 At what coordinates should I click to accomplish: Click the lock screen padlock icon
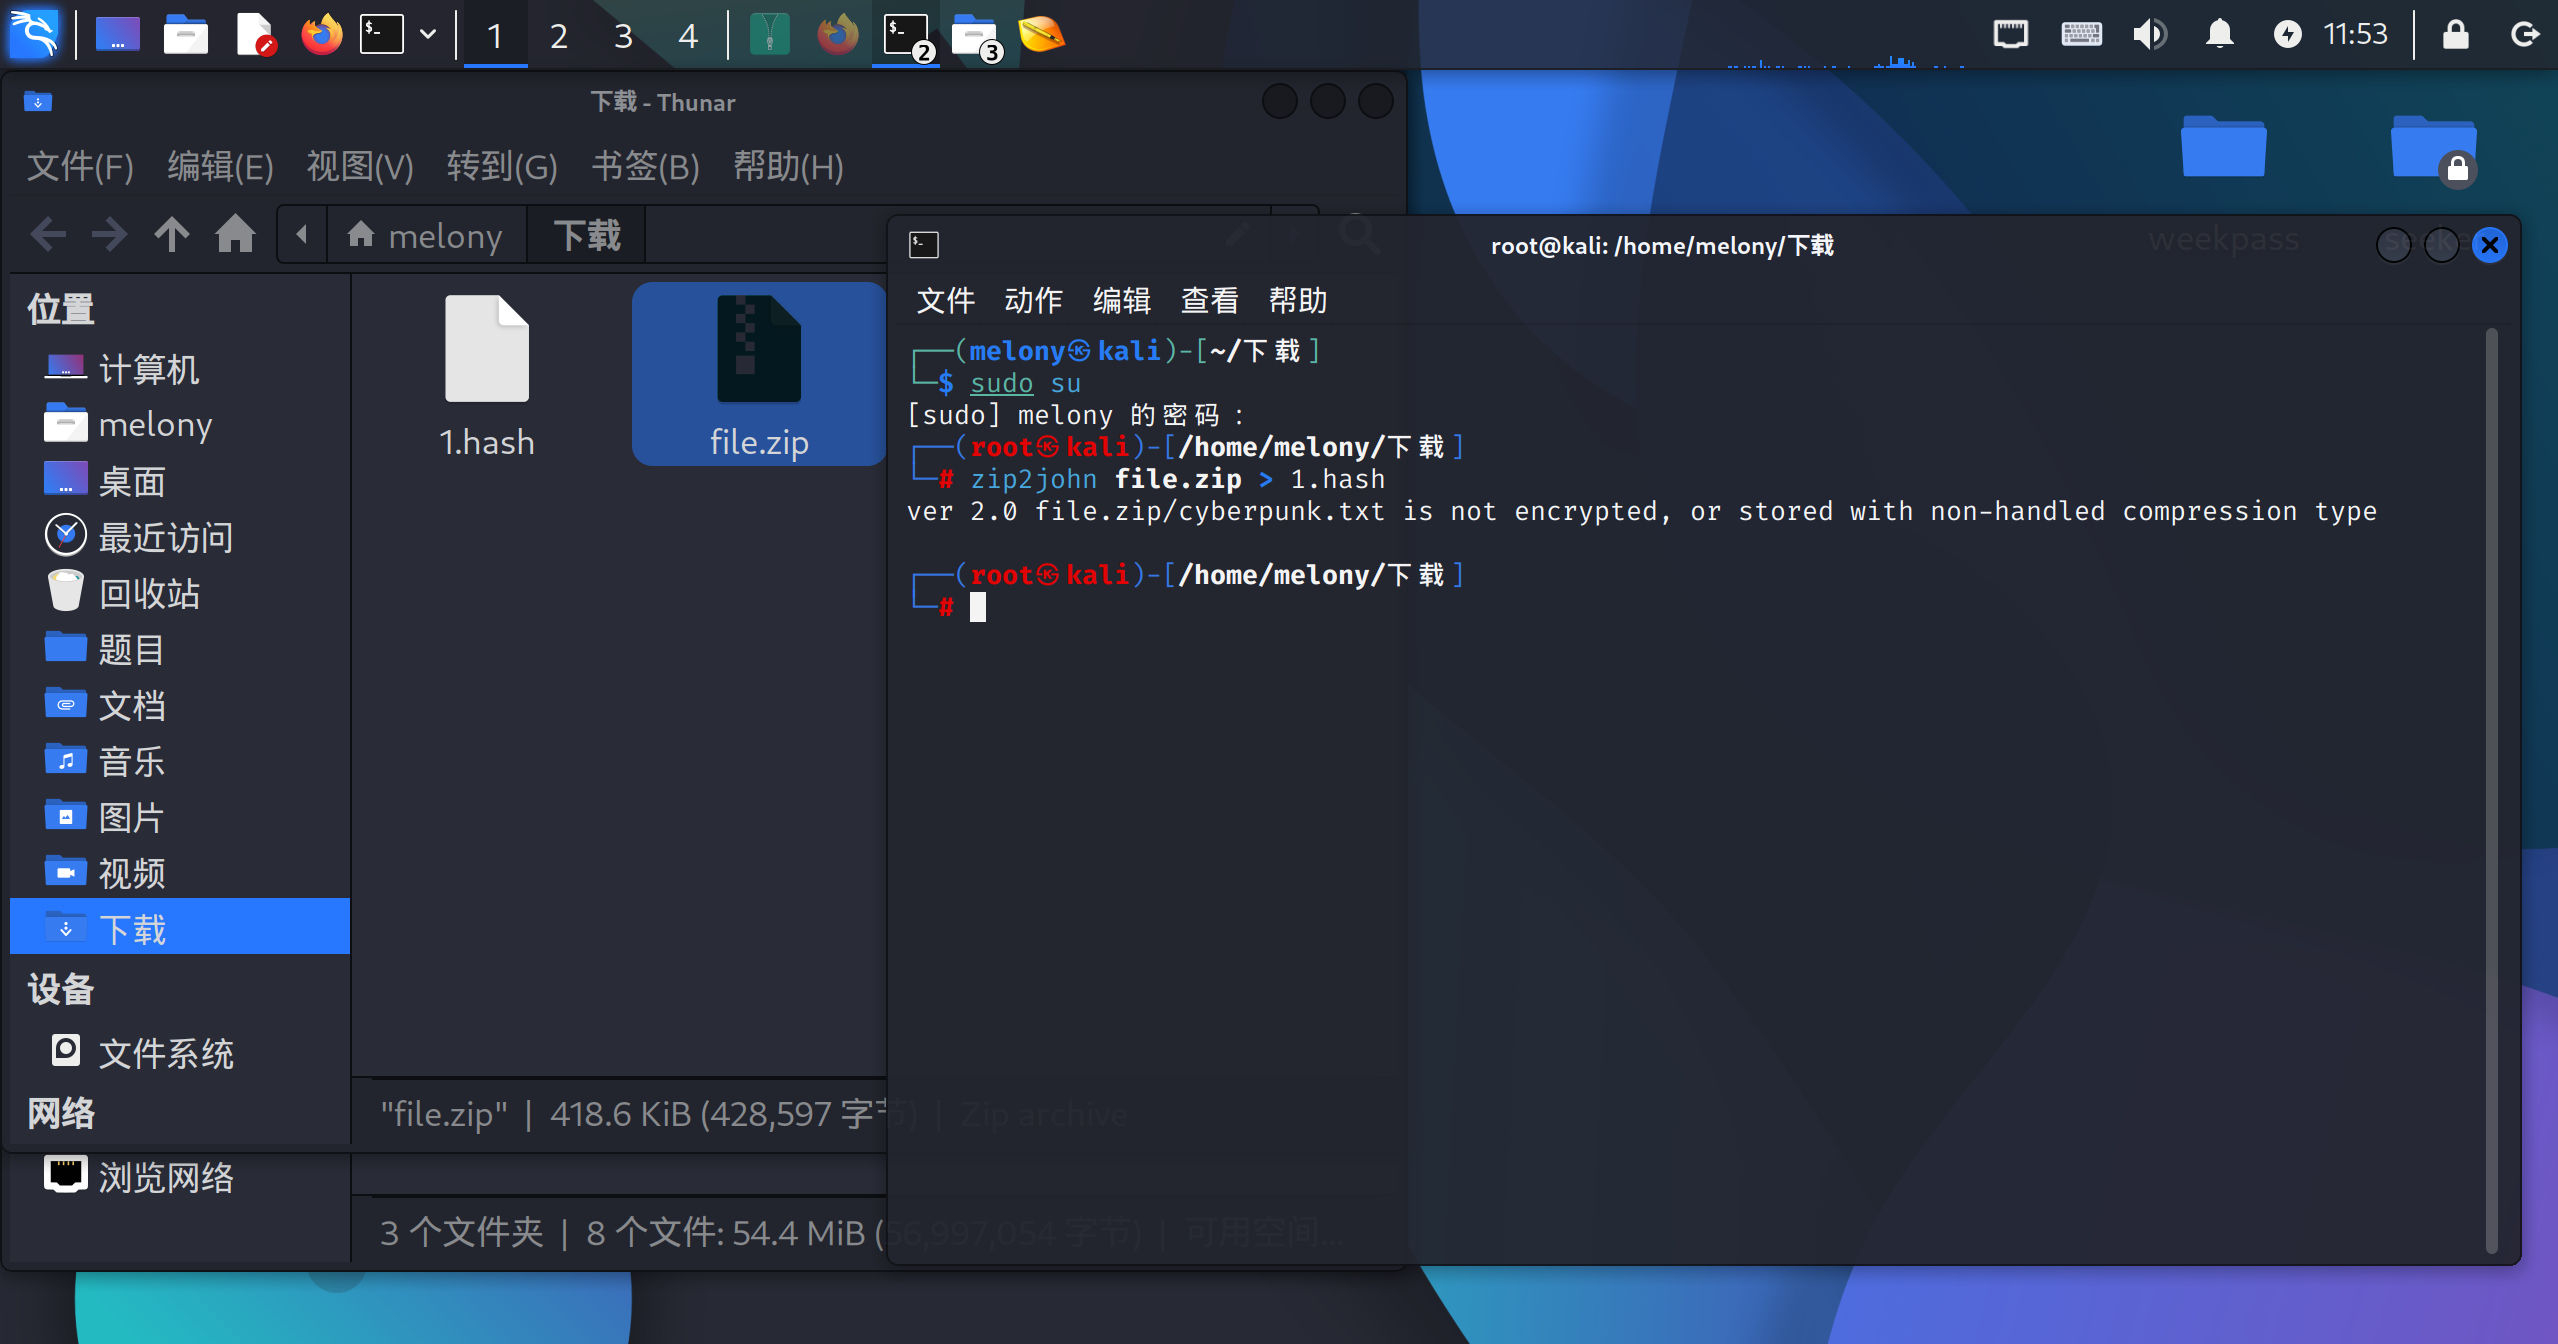coord(2455,35)
